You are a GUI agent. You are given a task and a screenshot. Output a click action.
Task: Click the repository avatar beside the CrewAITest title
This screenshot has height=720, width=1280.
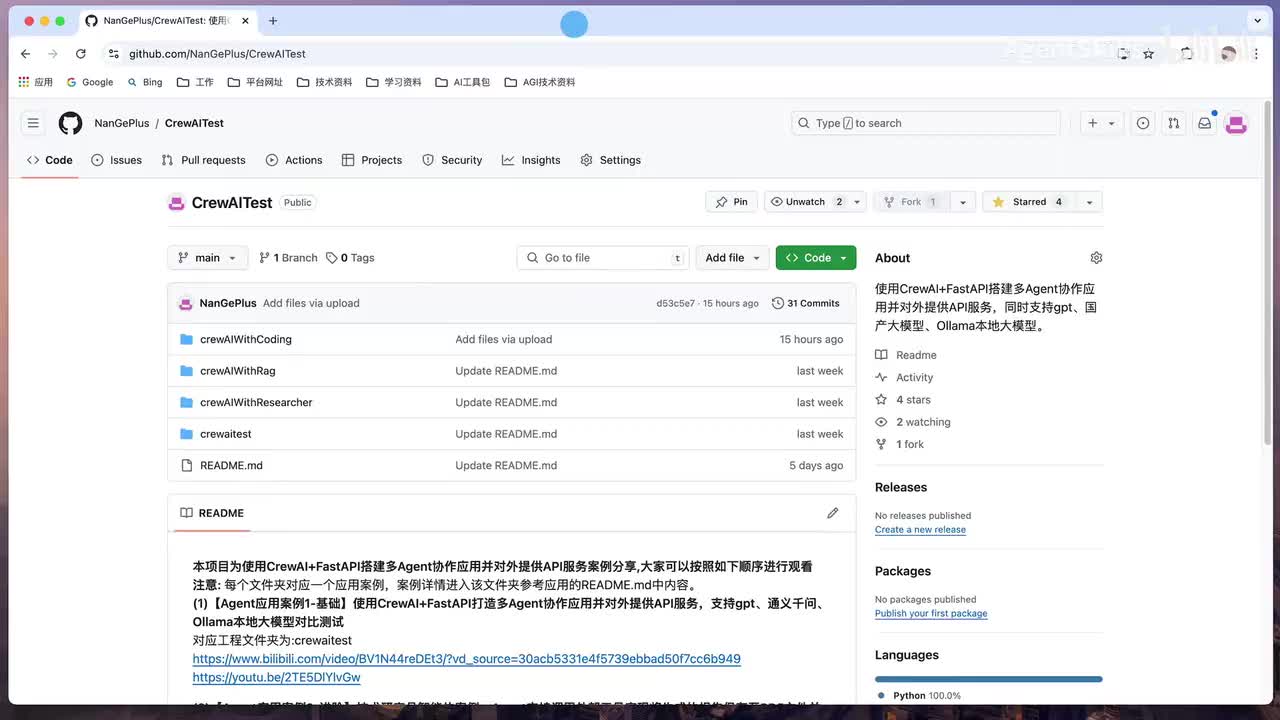pos(177,203)
